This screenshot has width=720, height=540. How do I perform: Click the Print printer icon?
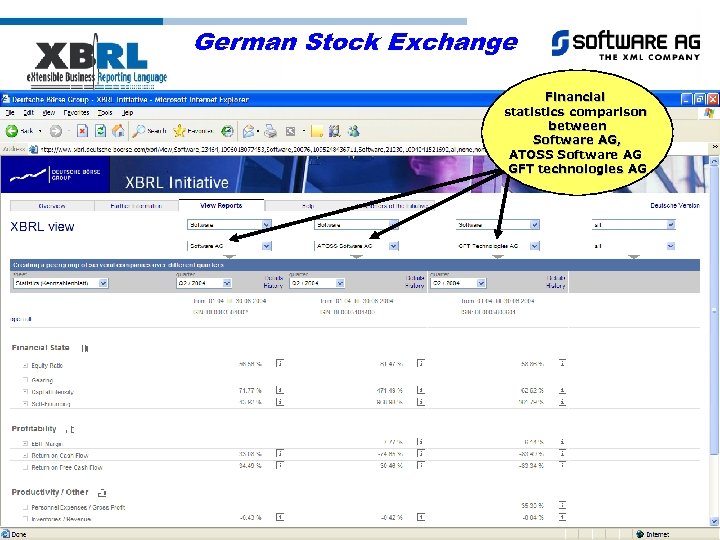click(270, 131)
